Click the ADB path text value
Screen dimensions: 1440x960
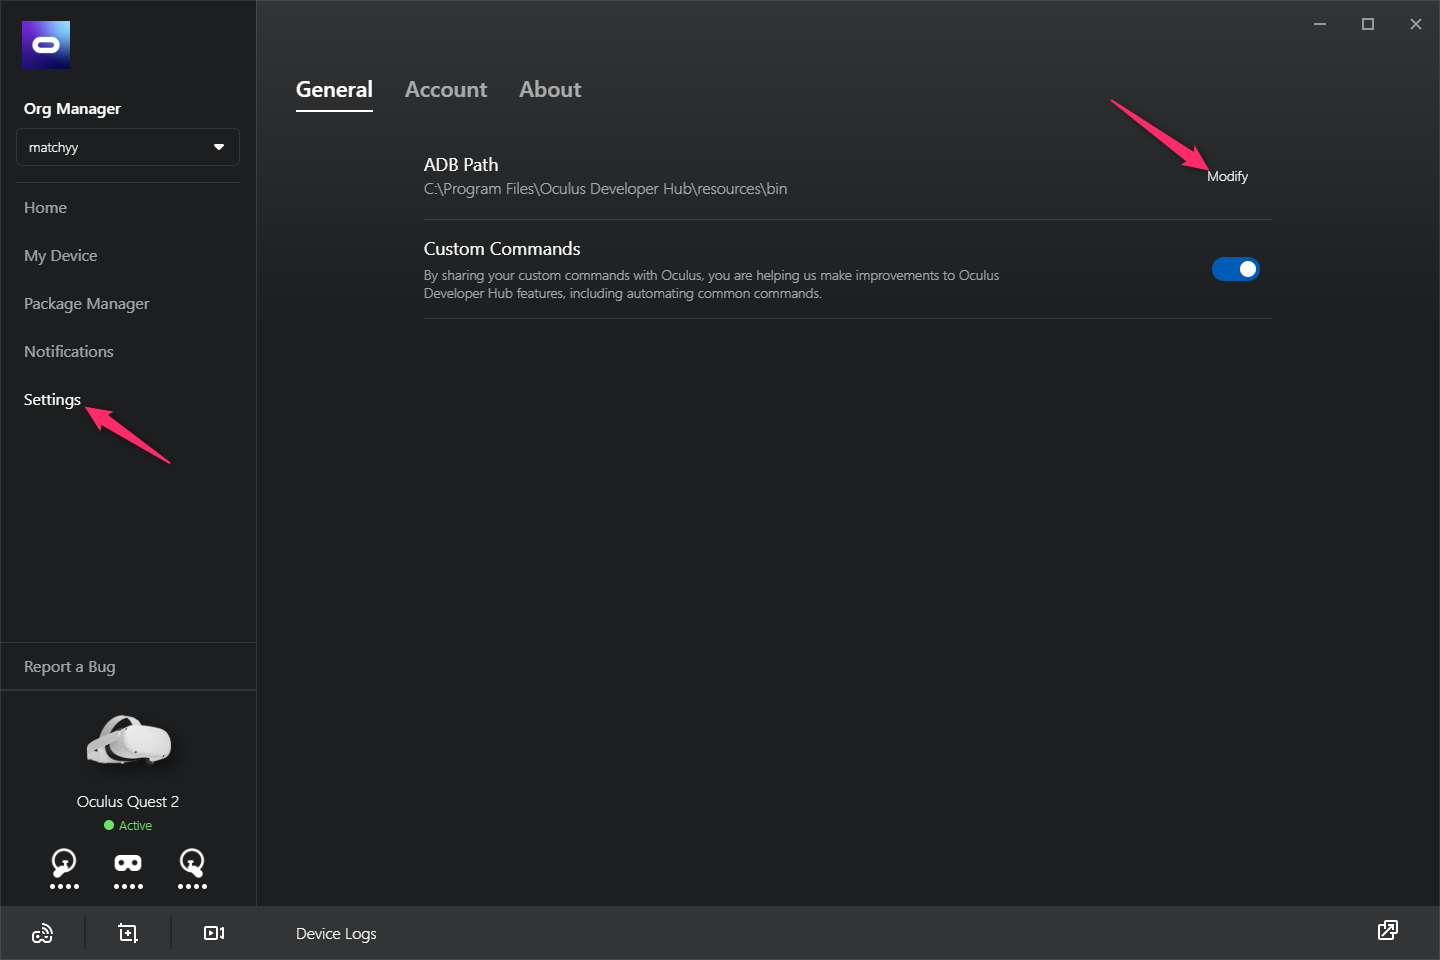click(x=605, y=188)
